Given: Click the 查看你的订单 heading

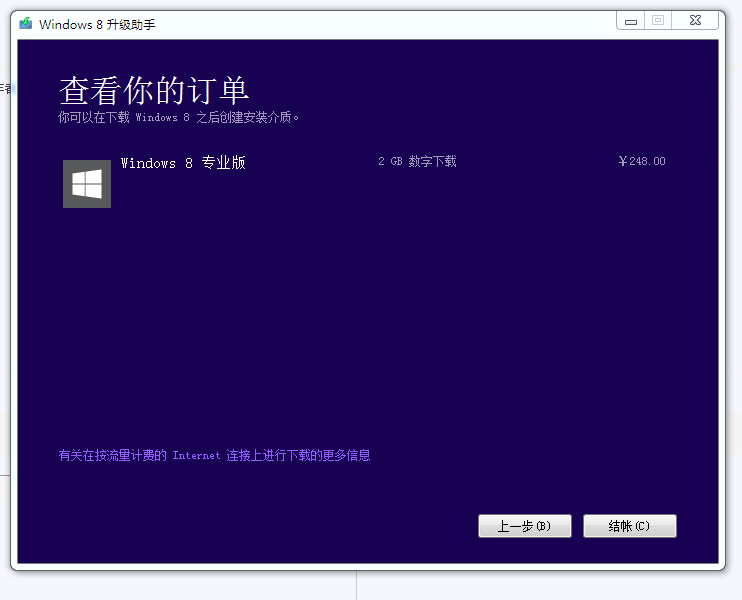Looking at the screenshot, I should pyautogui.click(x=153, y=91).
